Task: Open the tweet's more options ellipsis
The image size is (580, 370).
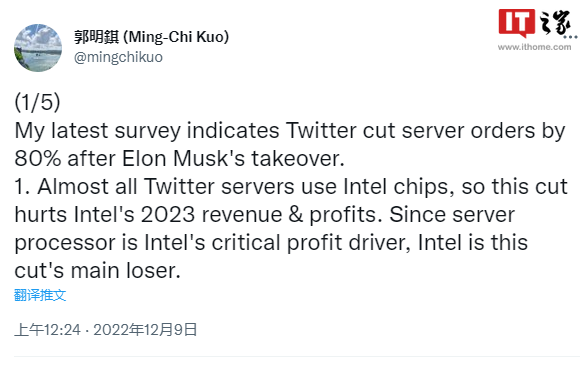Action: click(570, 37)
